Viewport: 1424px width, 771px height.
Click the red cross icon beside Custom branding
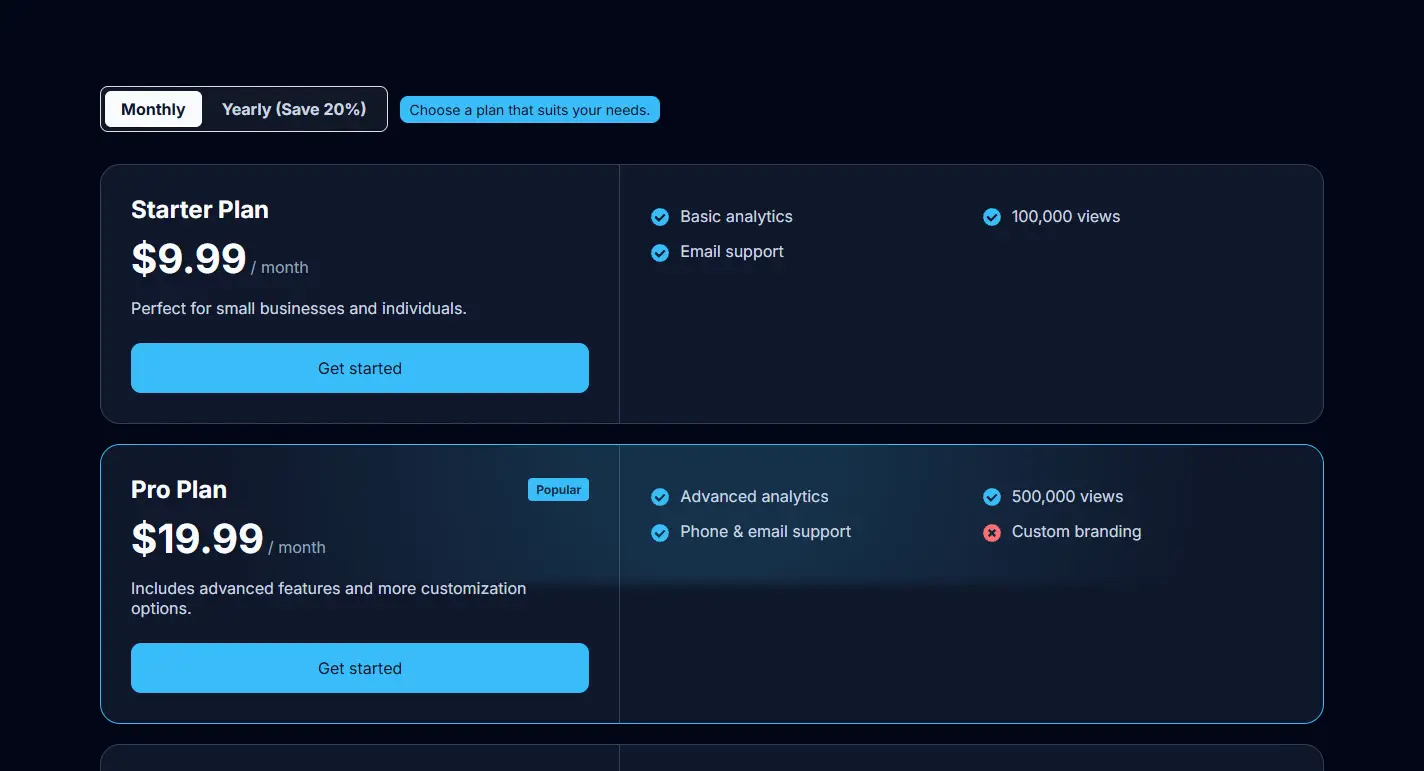point(992,532)
